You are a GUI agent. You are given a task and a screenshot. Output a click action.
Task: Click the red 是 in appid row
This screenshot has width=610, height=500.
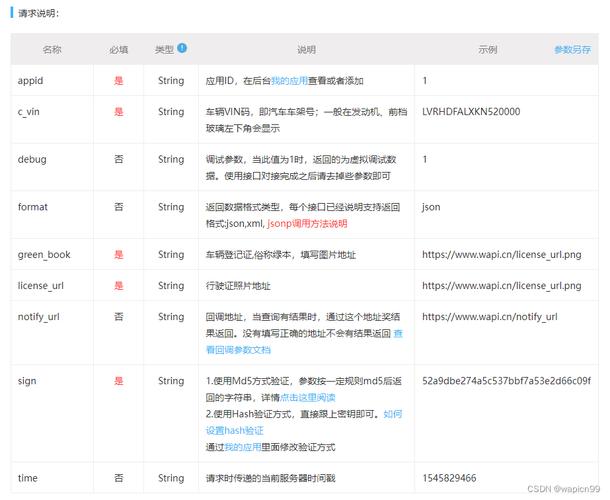[x=119, y=81]
